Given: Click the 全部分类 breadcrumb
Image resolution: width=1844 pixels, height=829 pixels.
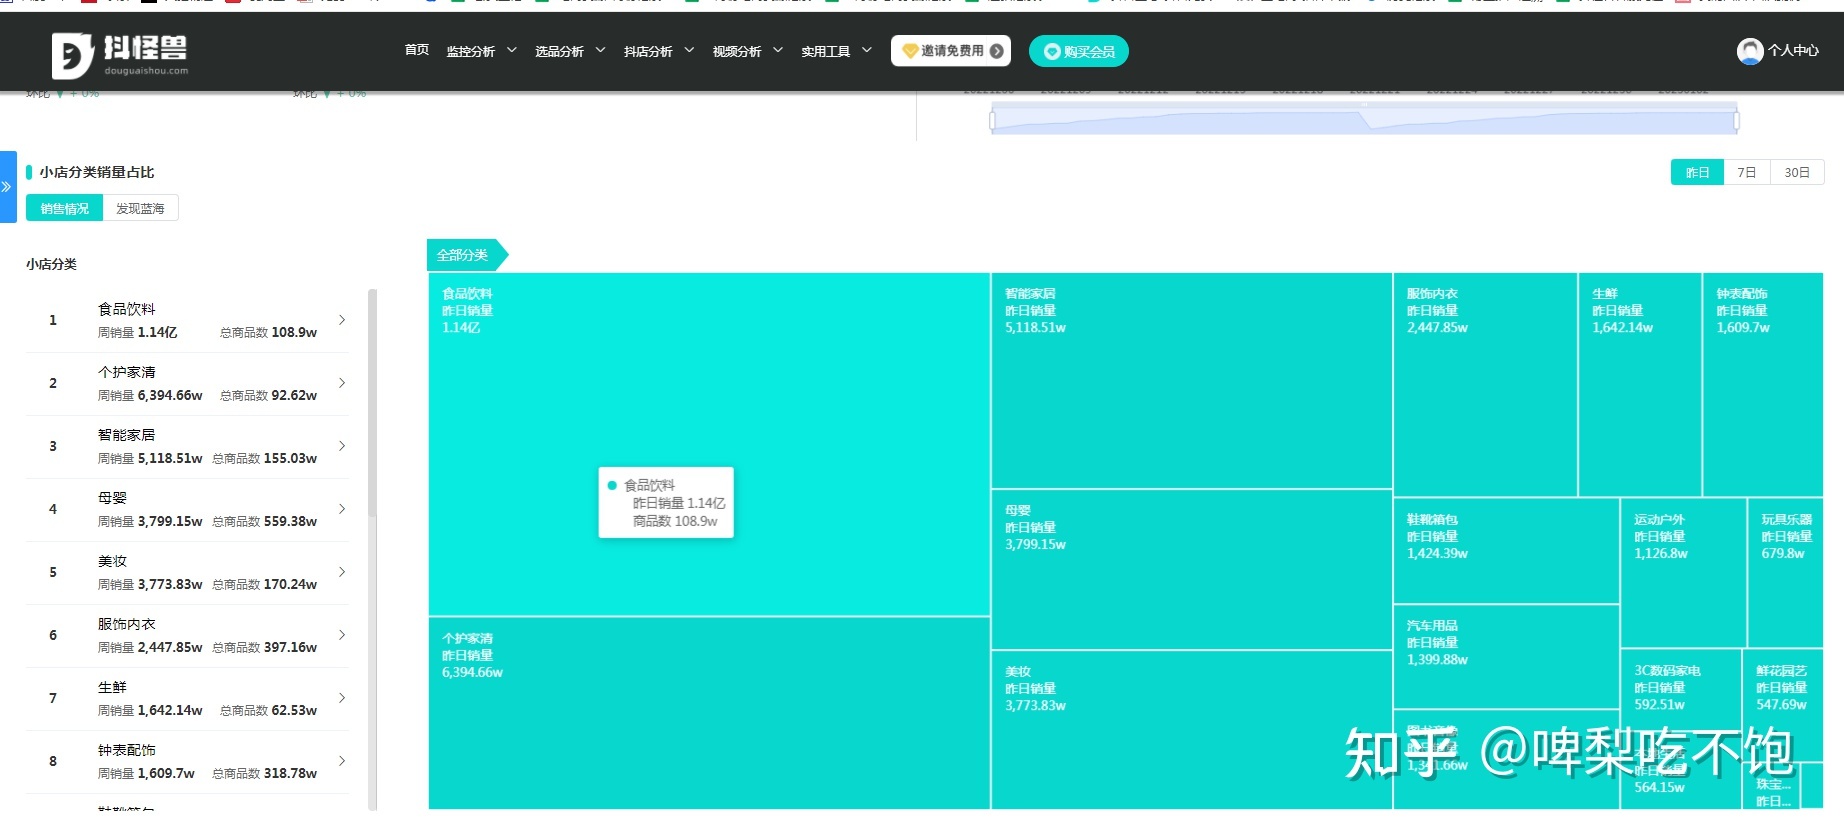Looking at the screenshot, I should [x=467, y=255].
